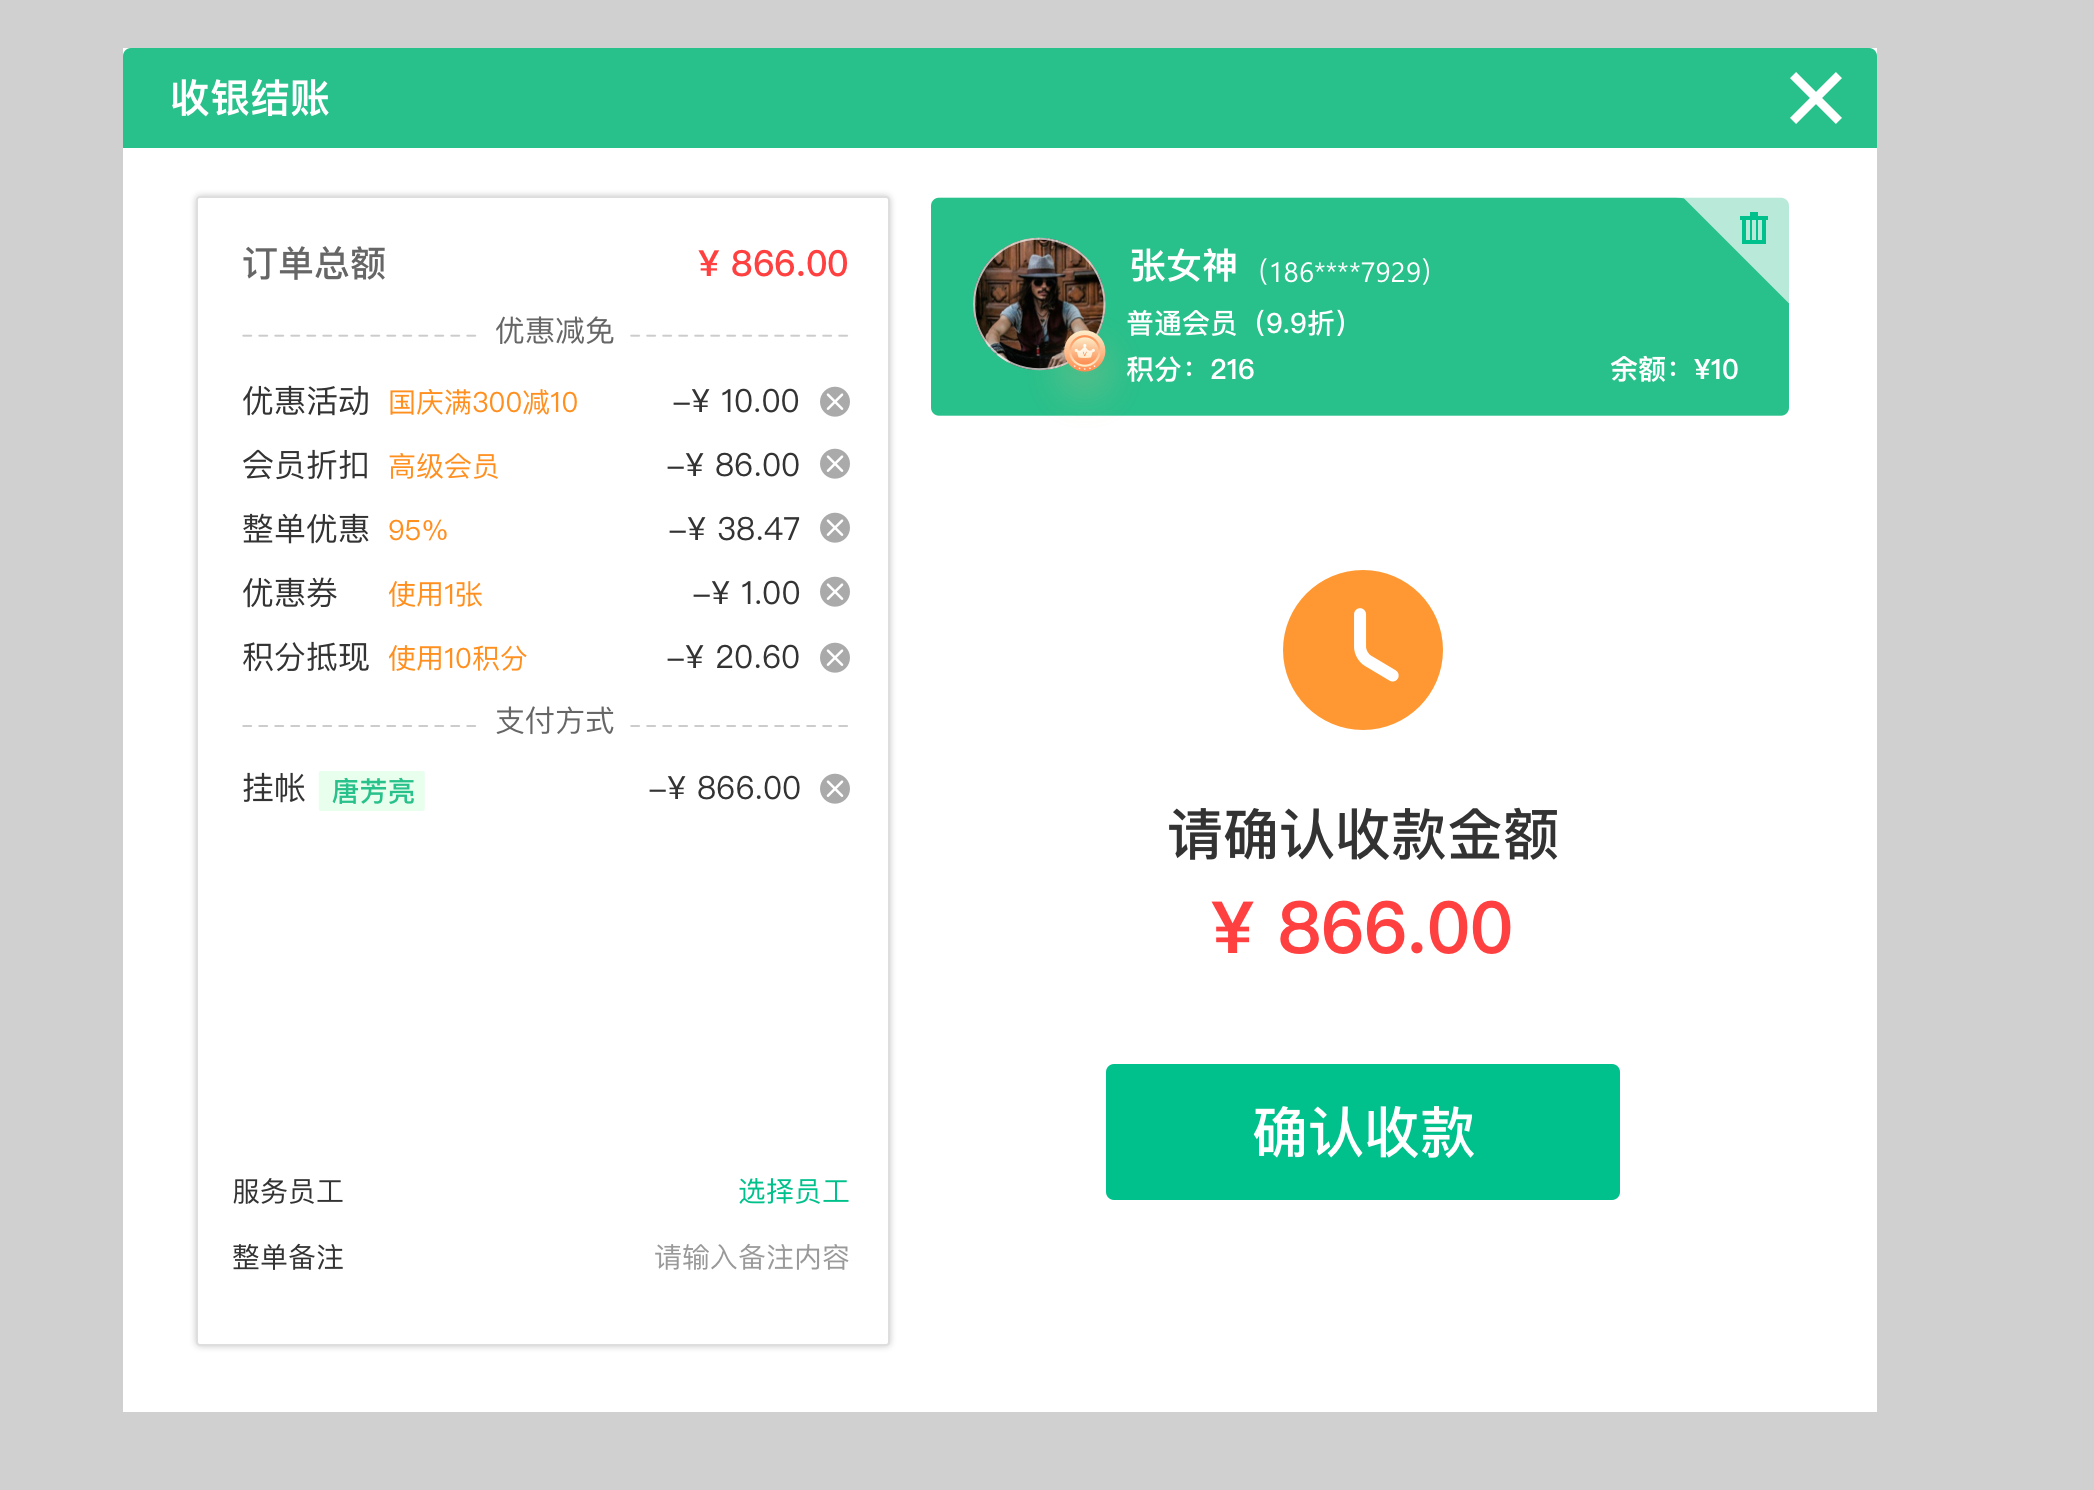Viewport: 2094px width, 1490px height.
Task: Remove the 国庆满300减10 discount
Action: coord(836,401)
